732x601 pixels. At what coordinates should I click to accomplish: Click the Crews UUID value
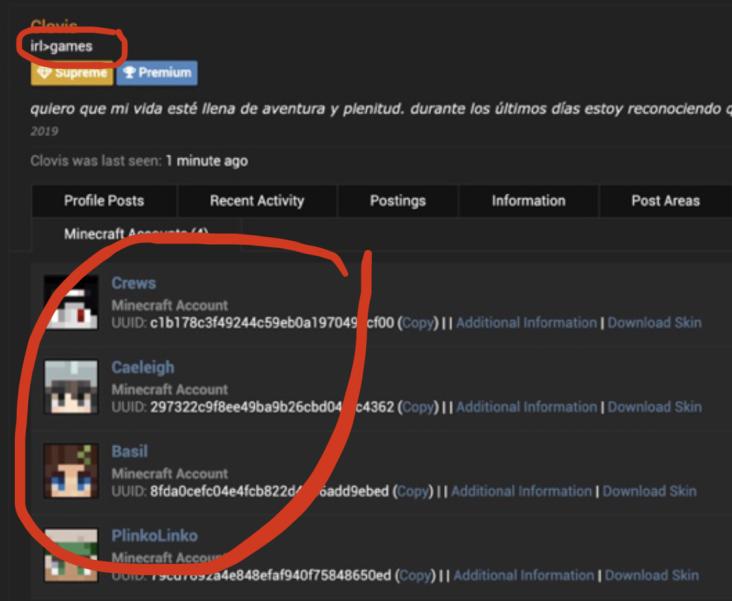point(272,323)
